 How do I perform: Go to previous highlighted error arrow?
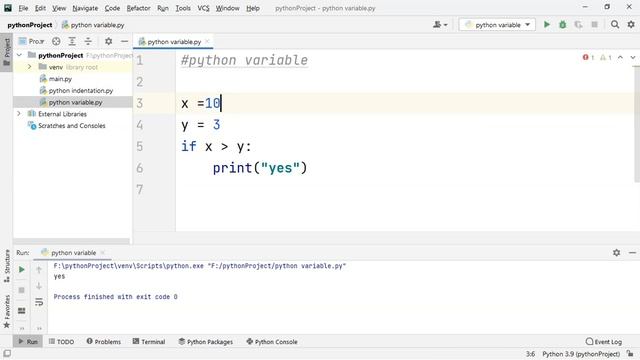[x=620, y=58]
